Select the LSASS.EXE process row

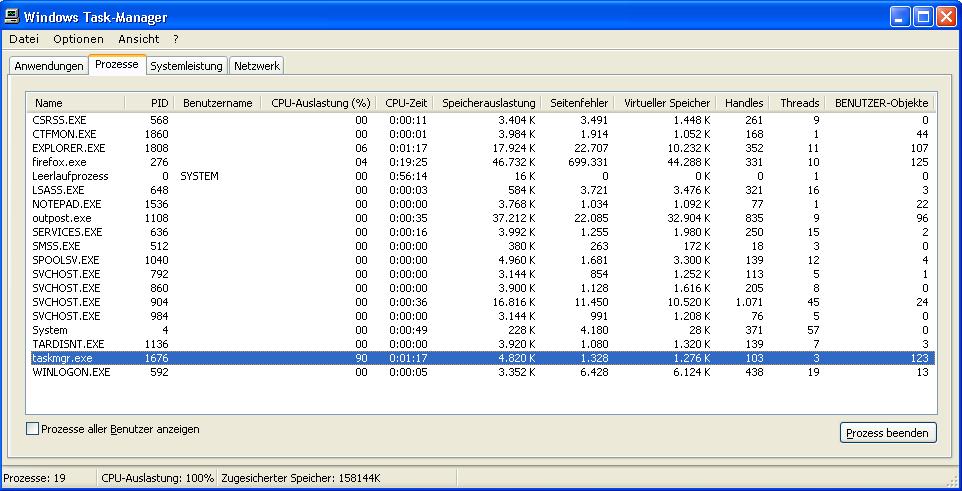(x=482, y=190)
